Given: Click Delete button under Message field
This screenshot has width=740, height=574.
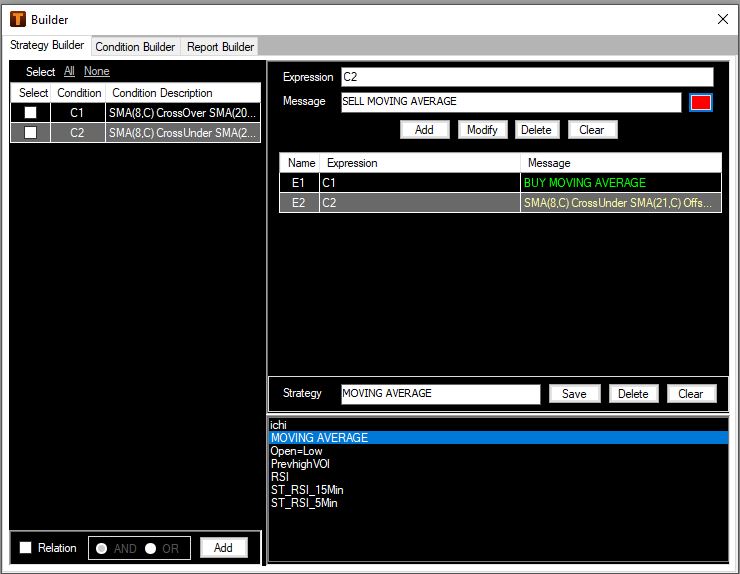Looking at the screenshot, I should click(536, 130).
